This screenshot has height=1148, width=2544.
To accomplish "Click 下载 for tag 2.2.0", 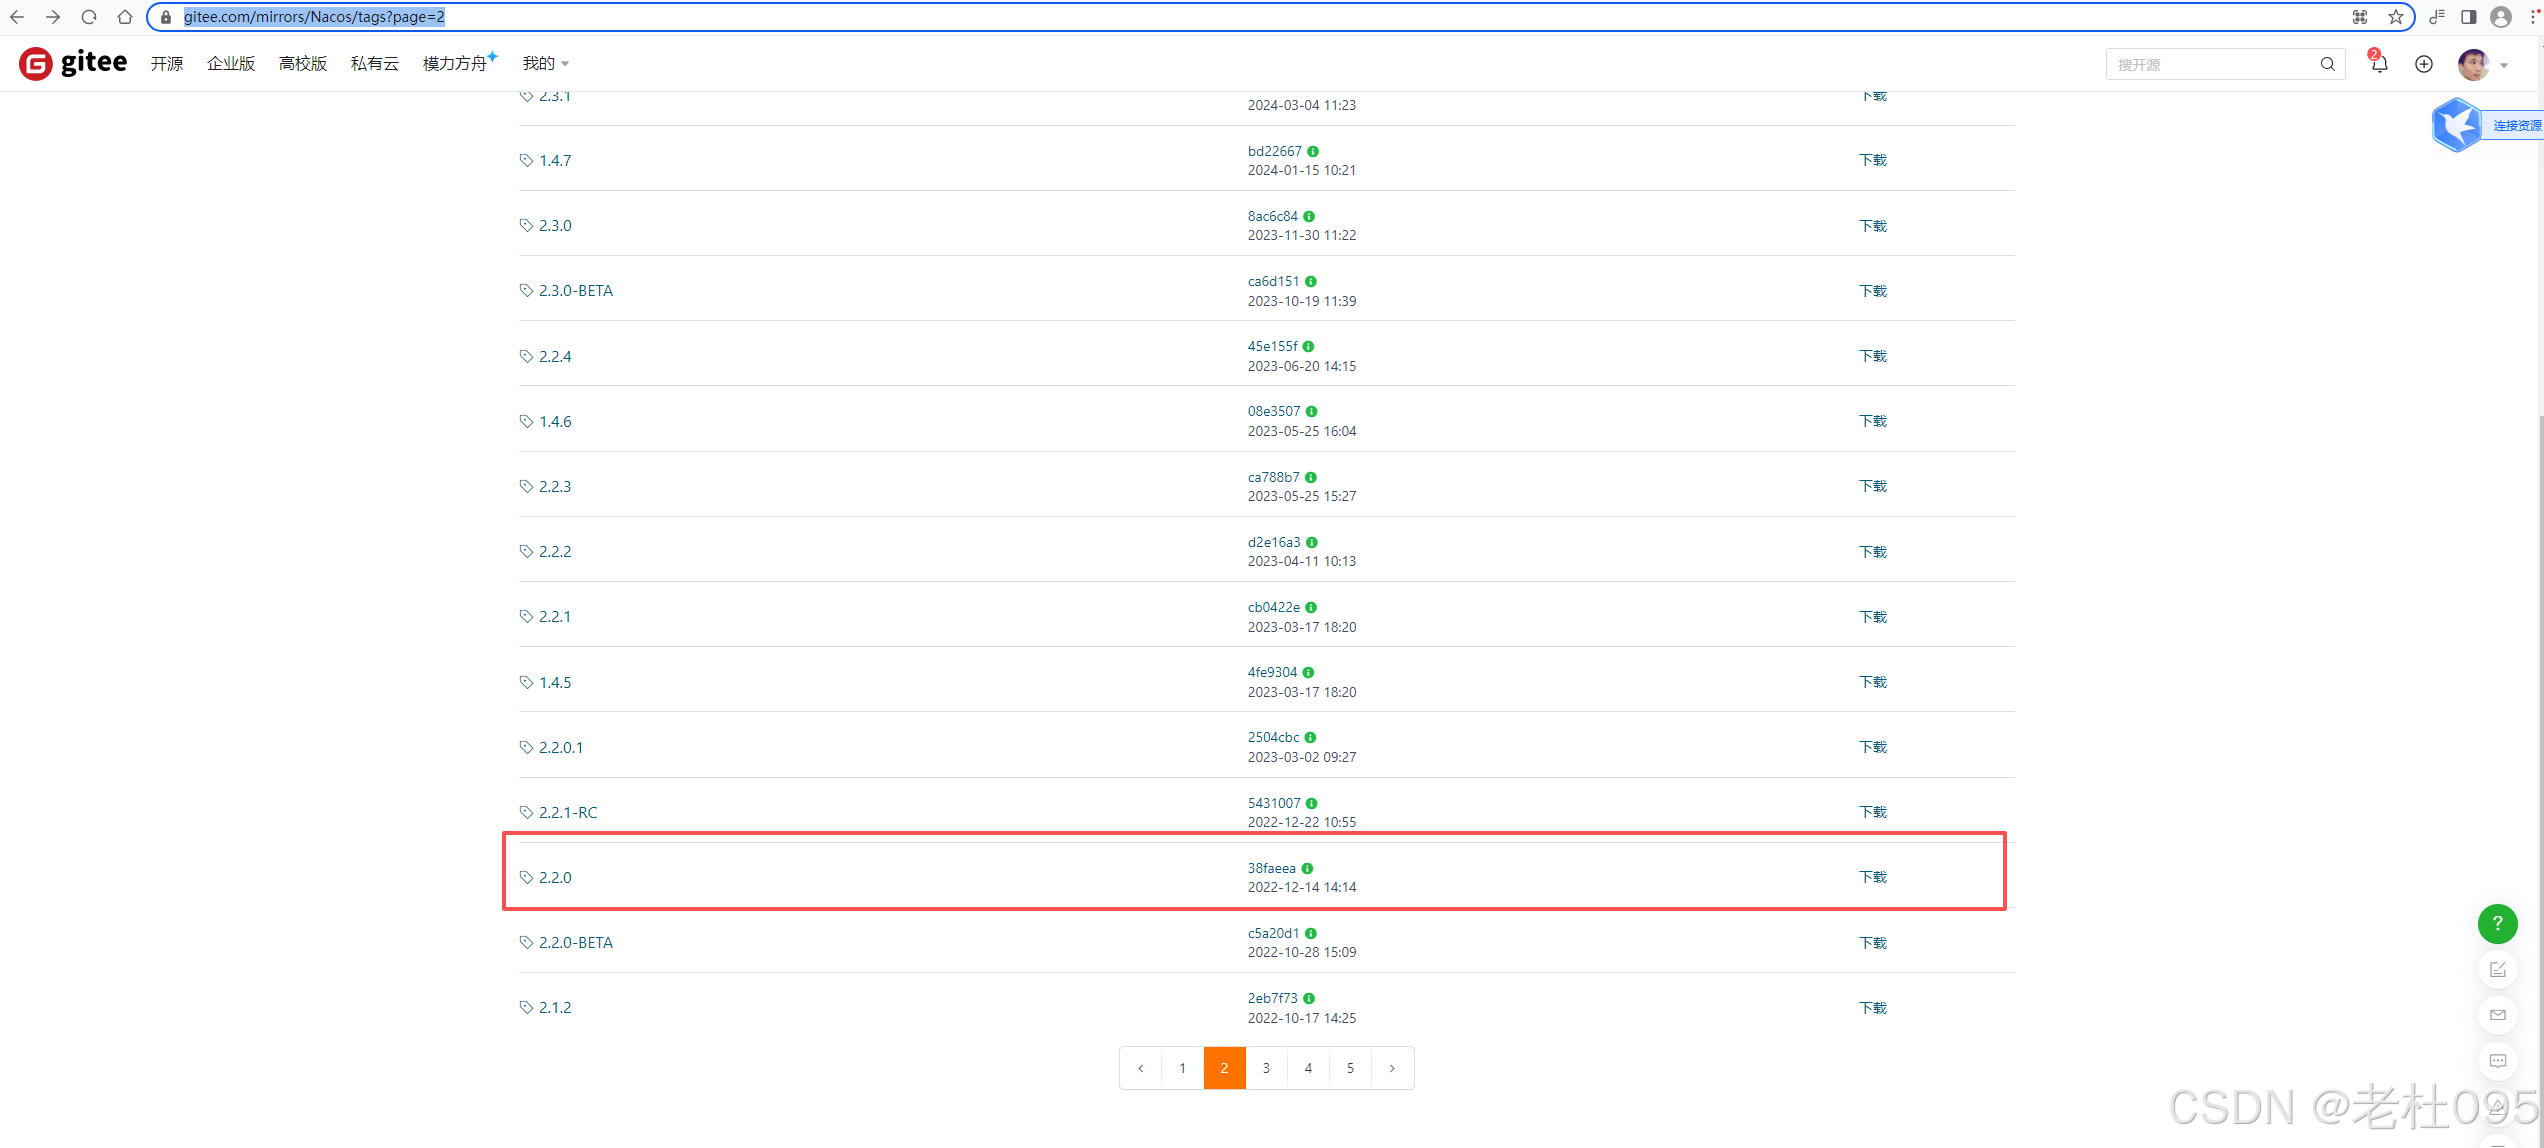I will click(x=1873, y=877).
